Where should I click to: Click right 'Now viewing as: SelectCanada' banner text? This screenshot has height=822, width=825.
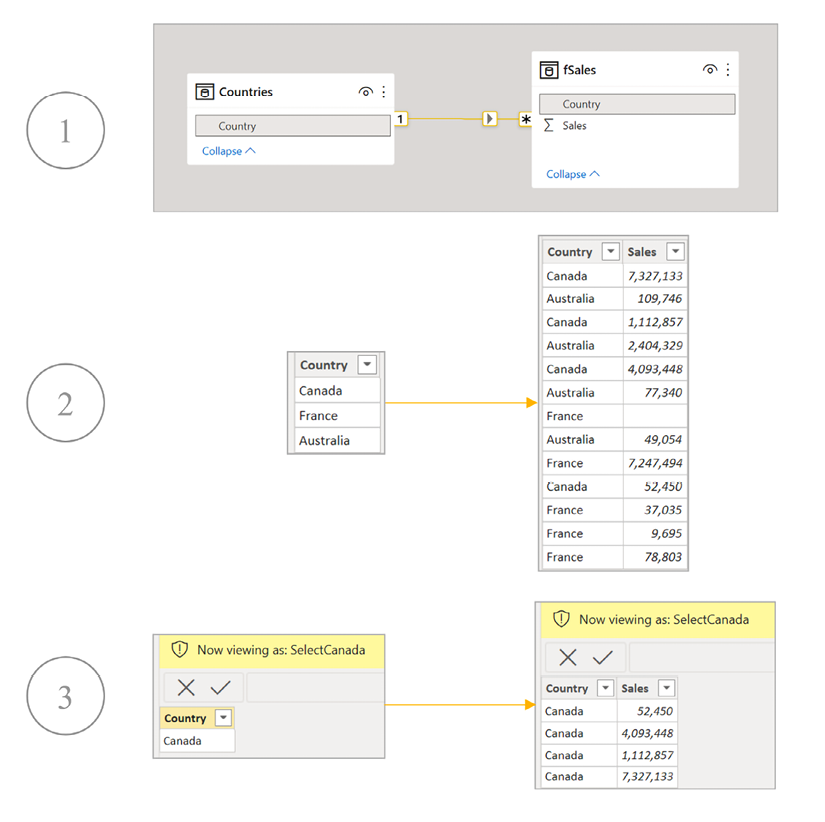click(x=664, y=619)
